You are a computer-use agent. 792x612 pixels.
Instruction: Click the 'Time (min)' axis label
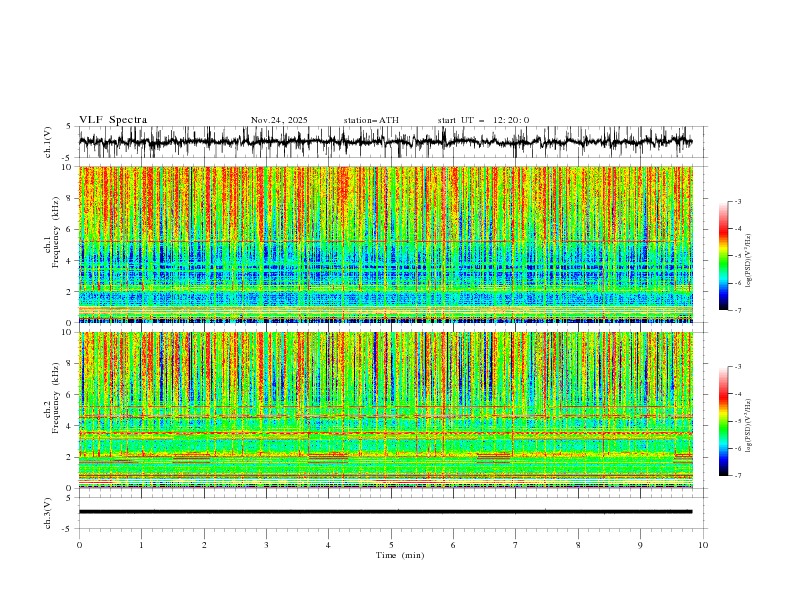coord(400,555)
